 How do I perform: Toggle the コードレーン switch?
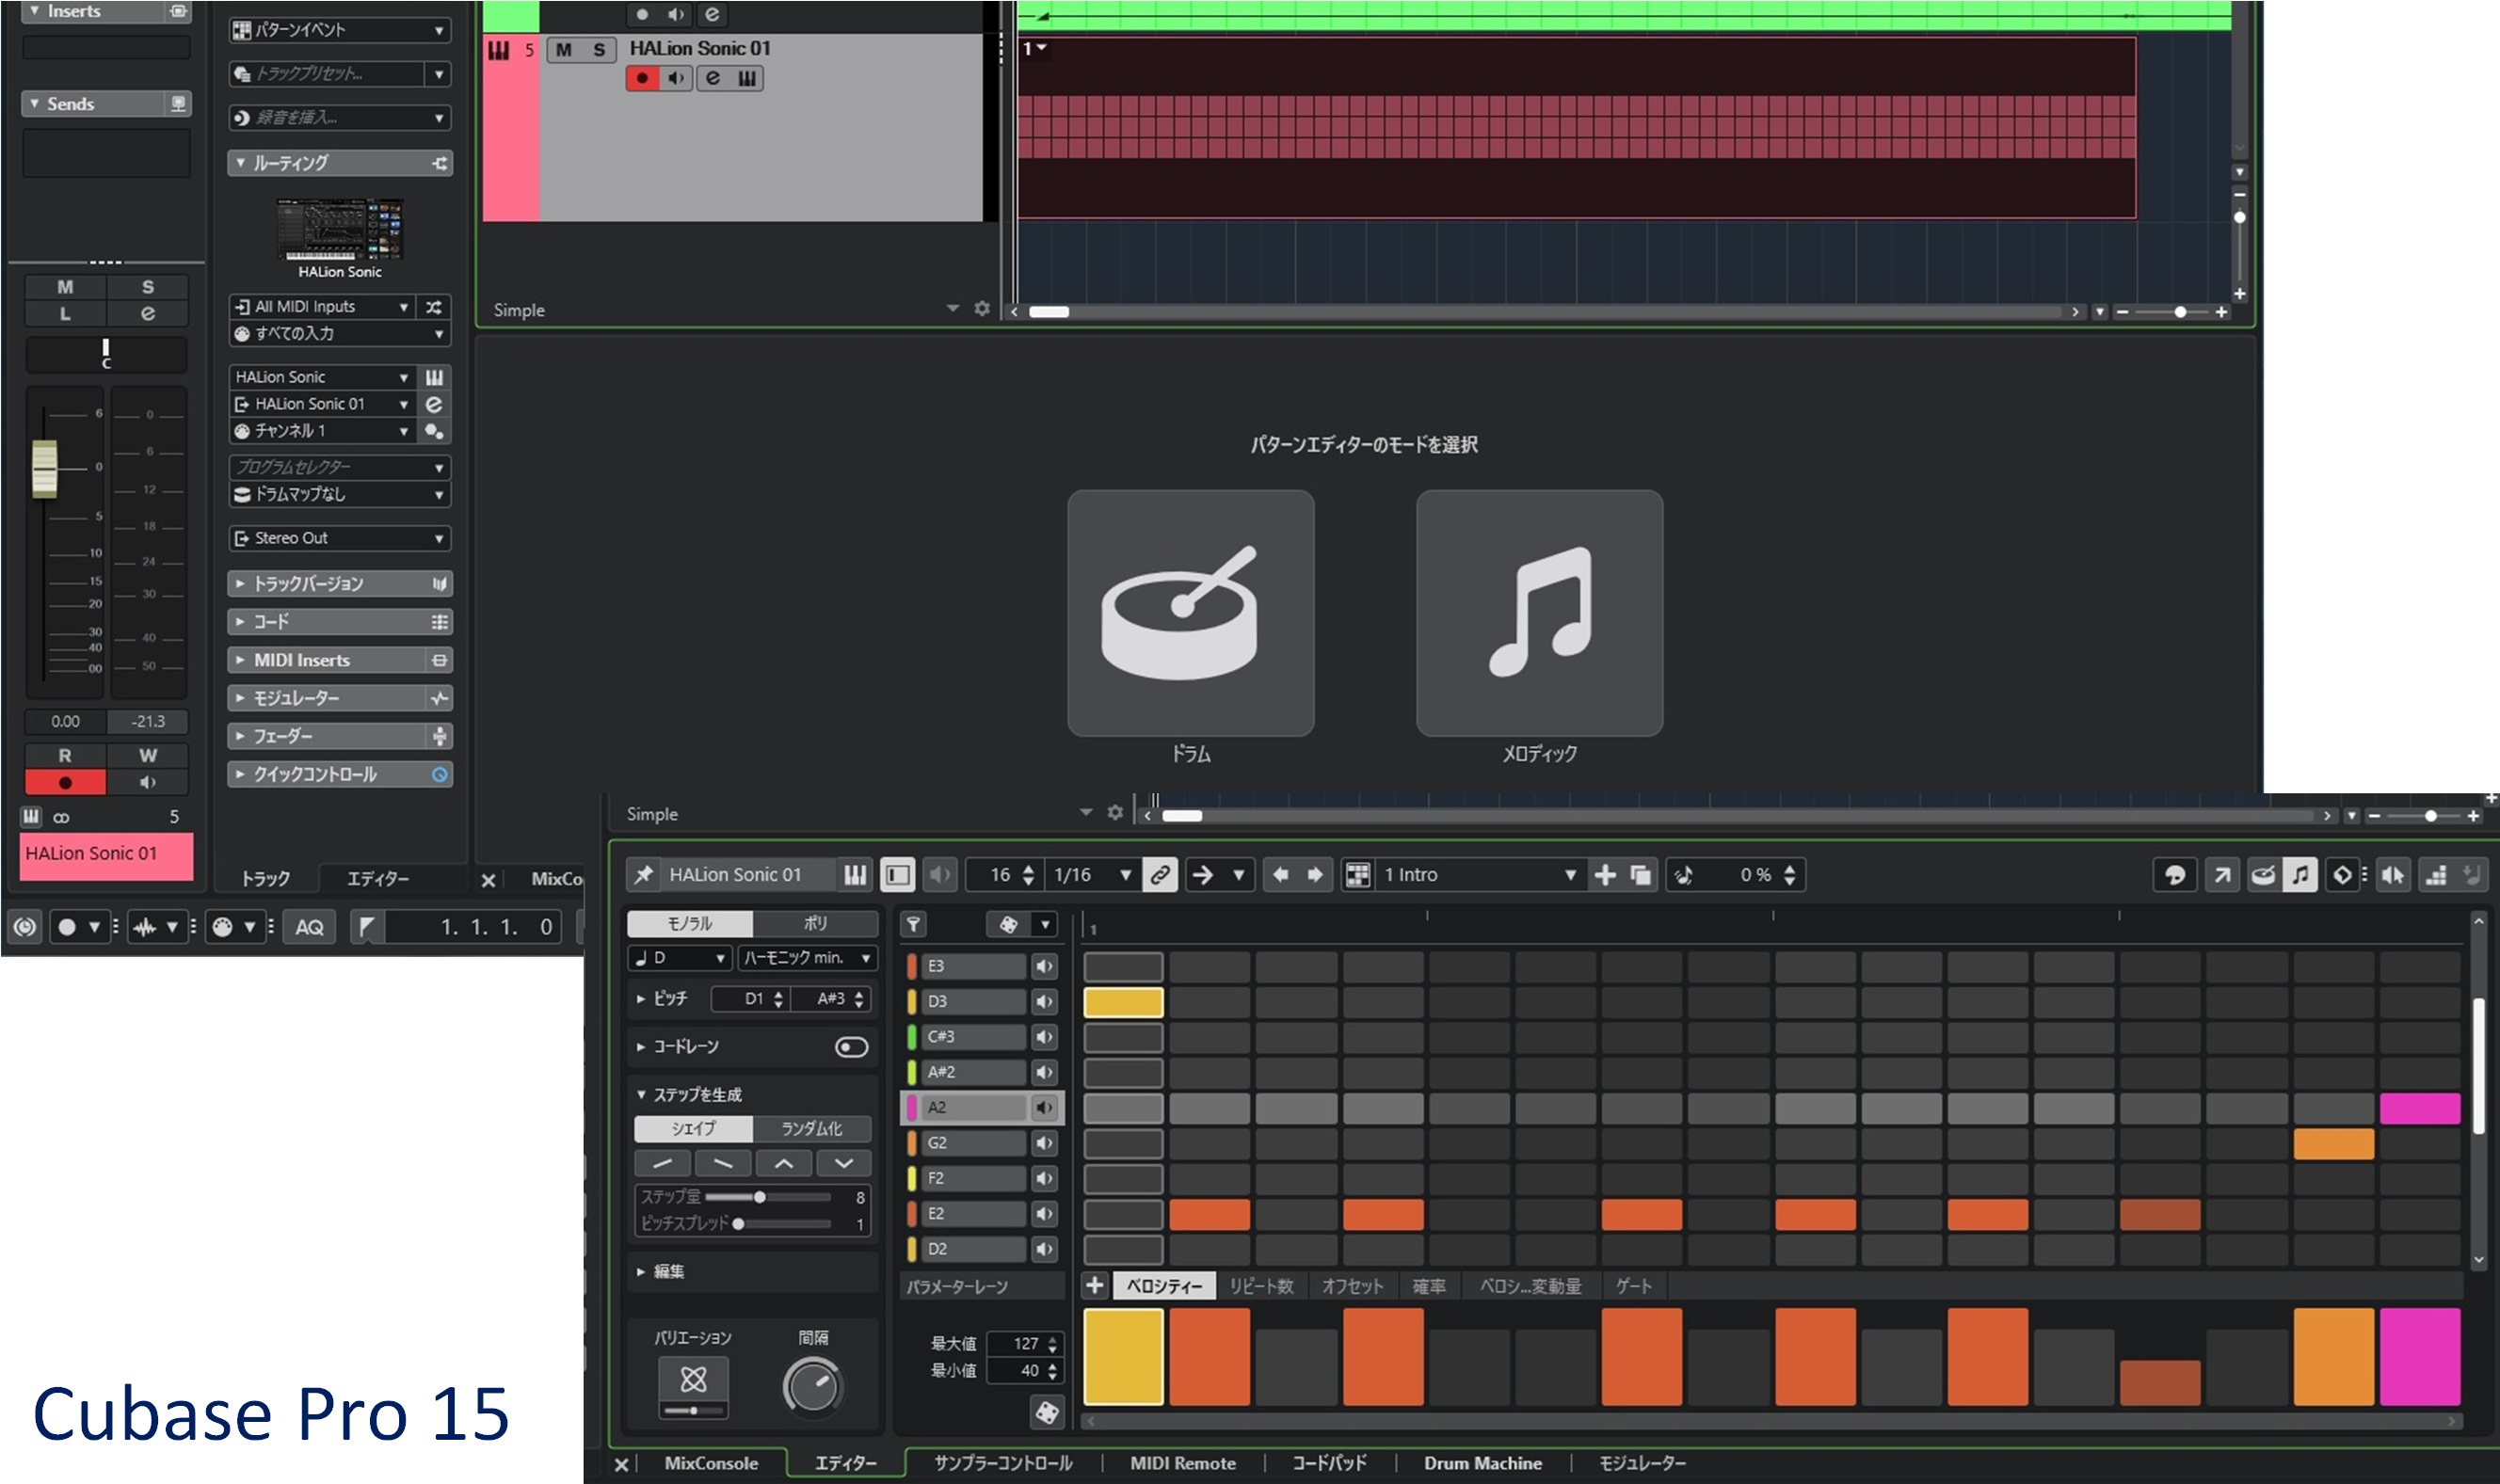coord(851,1047)
